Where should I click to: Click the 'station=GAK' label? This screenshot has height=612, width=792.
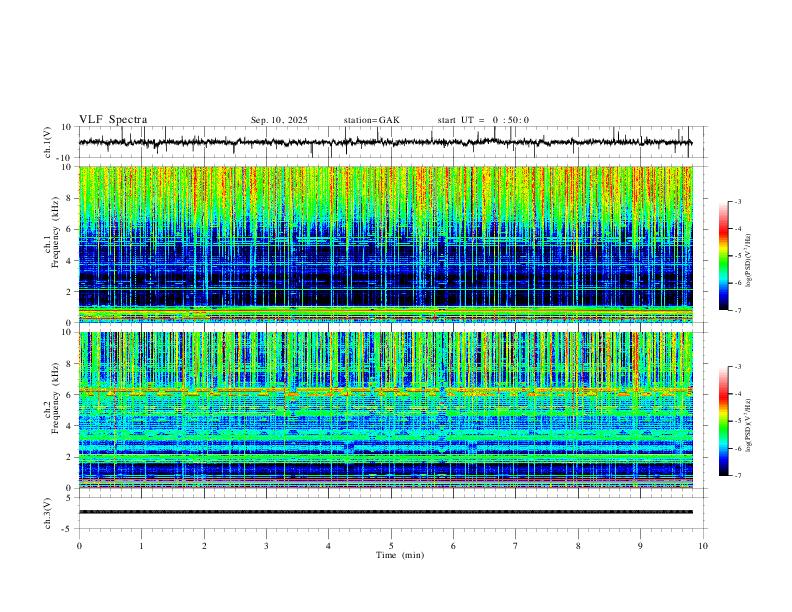point(371,120)
